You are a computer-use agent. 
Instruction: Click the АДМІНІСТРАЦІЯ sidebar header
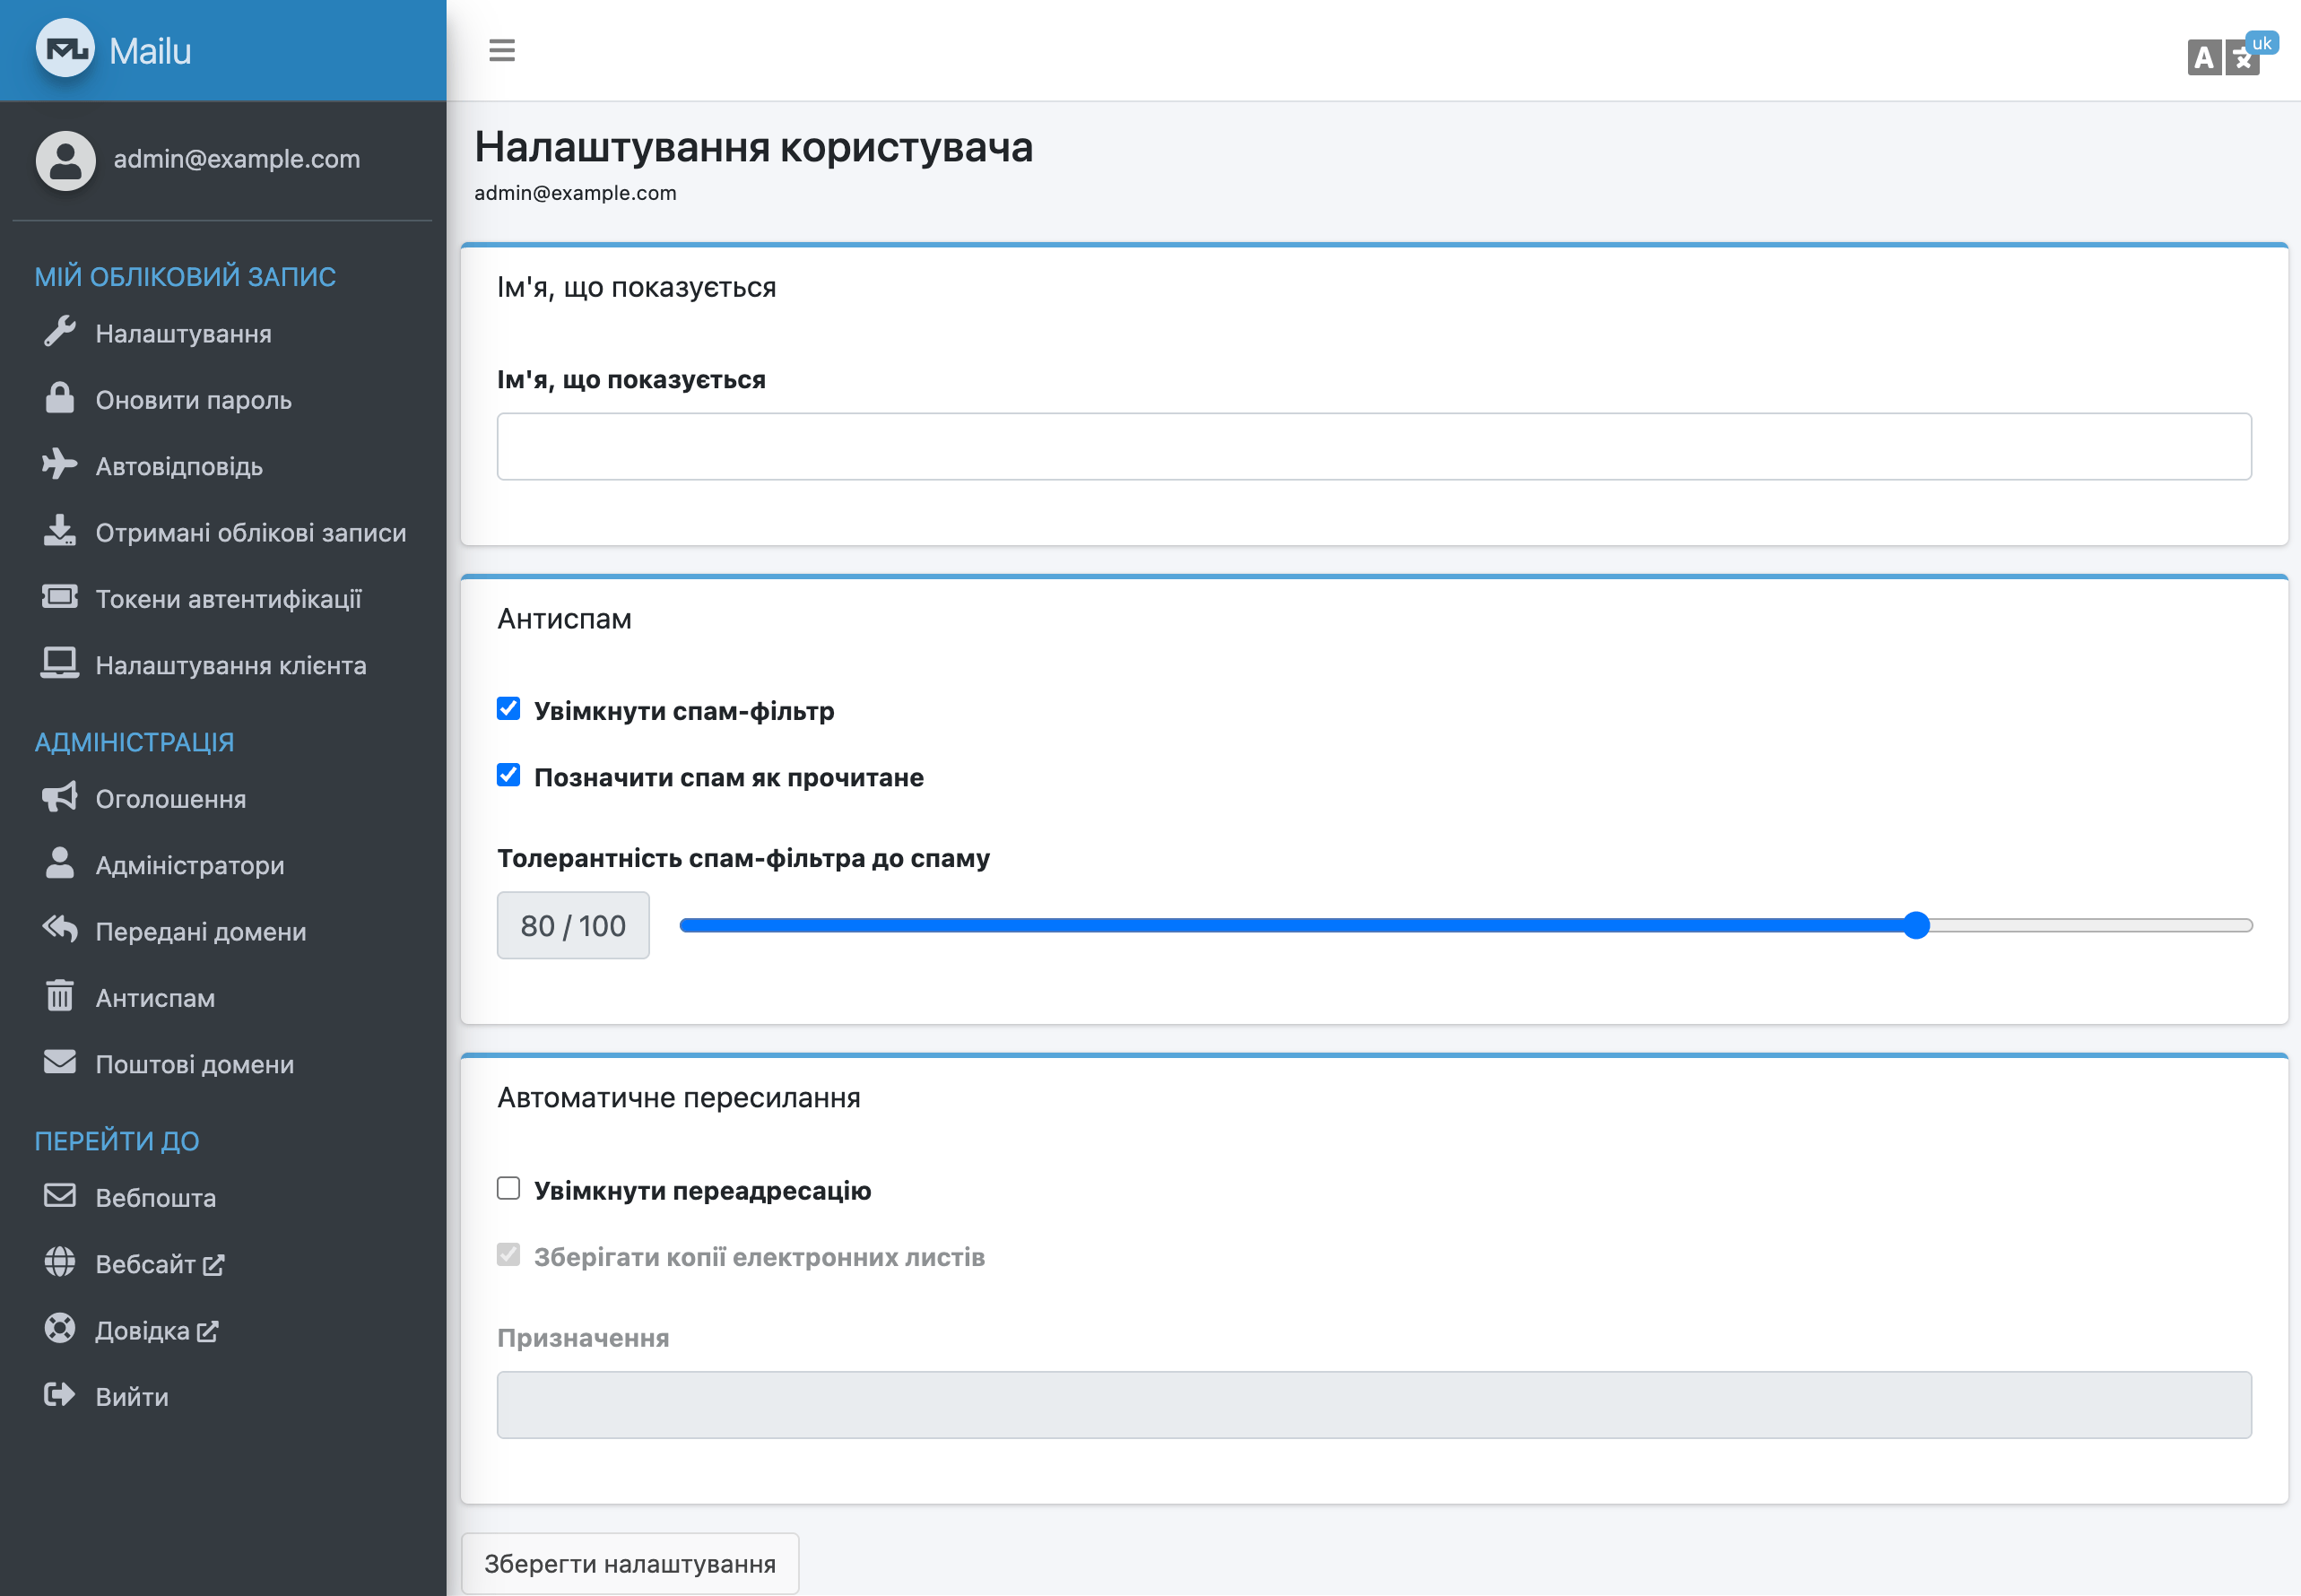coord(134,742)
